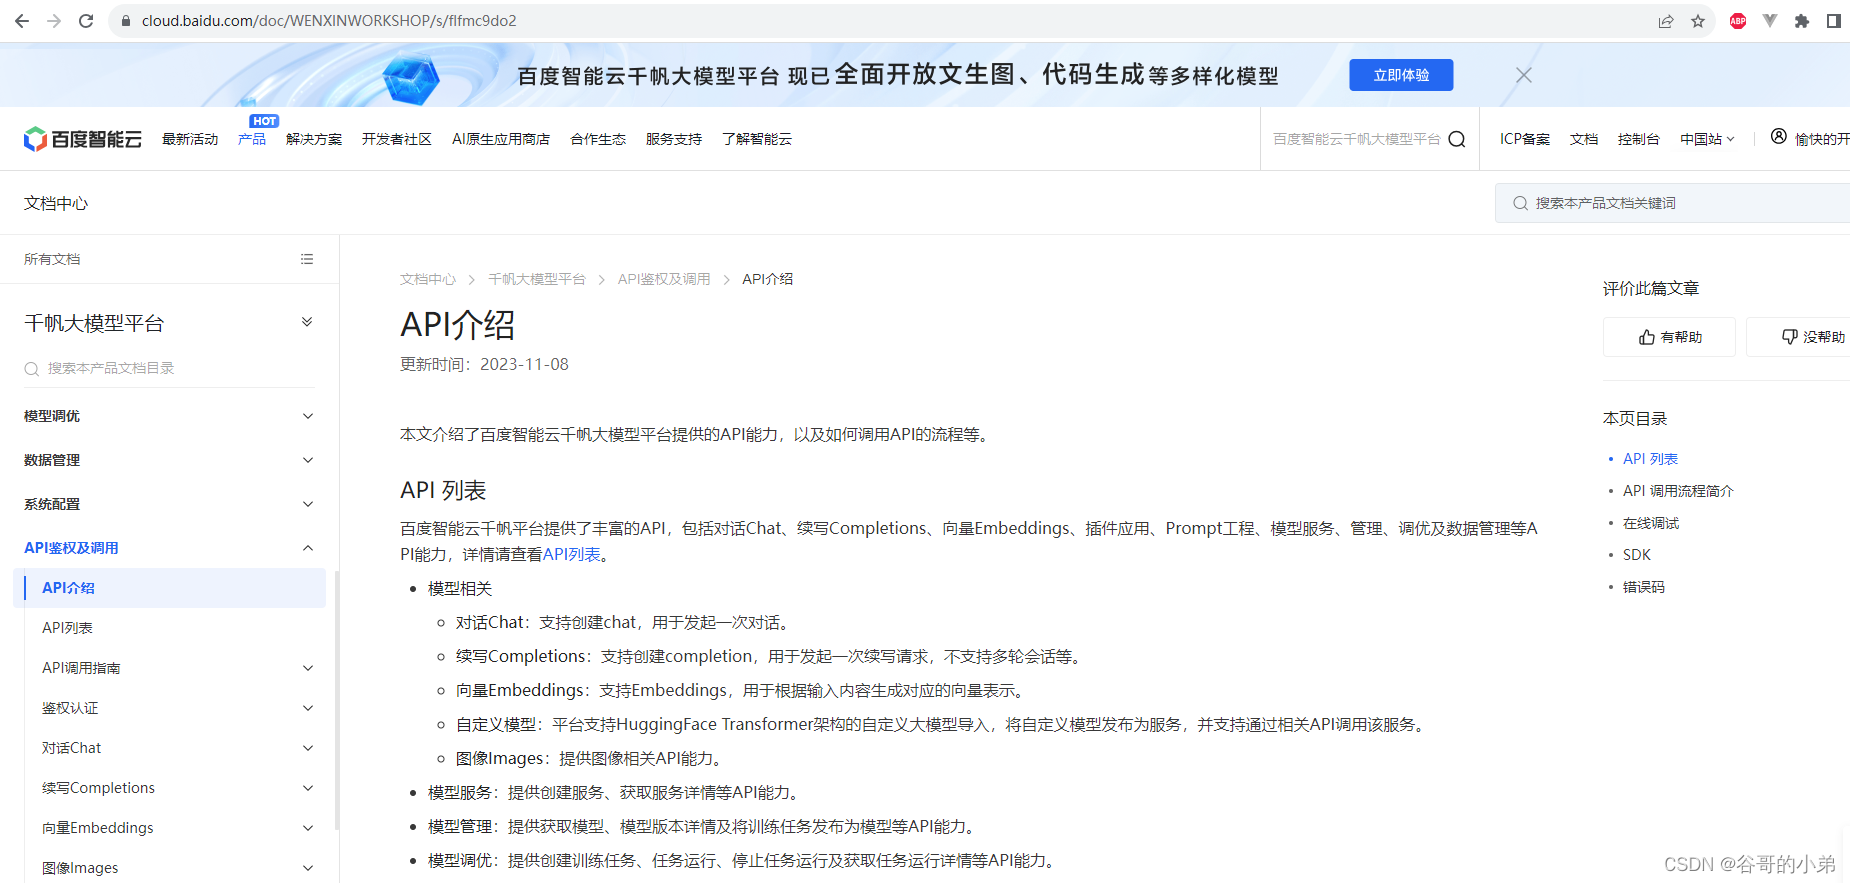Click the gray V extension icon
The image size is (1850, 883).
(x=1770, y=21)
